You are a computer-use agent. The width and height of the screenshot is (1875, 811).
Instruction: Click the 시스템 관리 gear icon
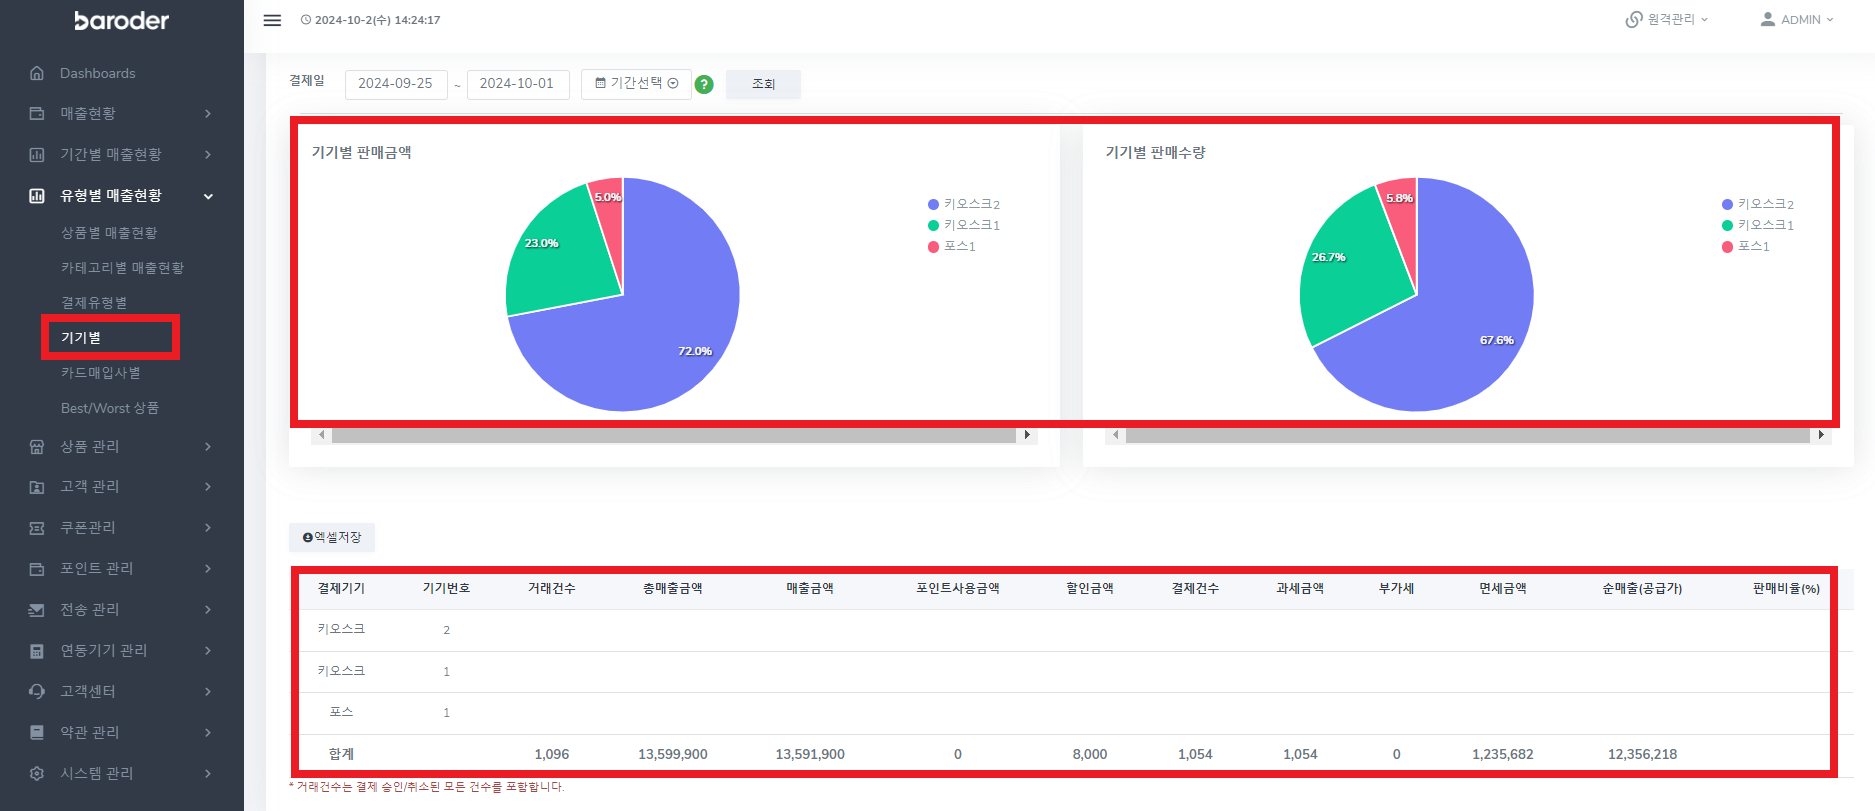coord(37,773)
